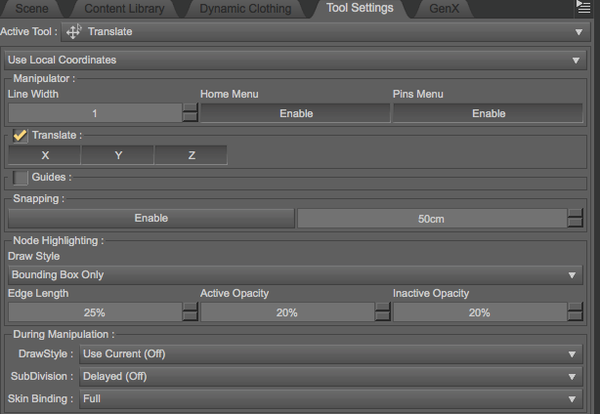Open the Active Tool dropdown
The image size is (600, 414).
(x=324, y=32)
